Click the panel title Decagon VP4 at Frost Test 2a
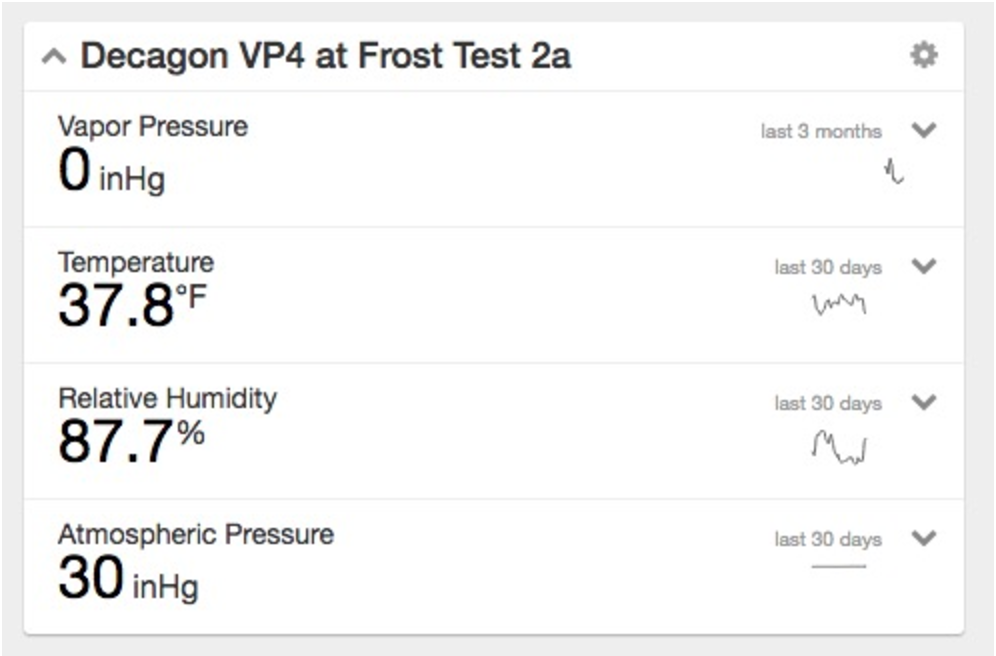Screen dimensions: 996x656 (325, 56)
